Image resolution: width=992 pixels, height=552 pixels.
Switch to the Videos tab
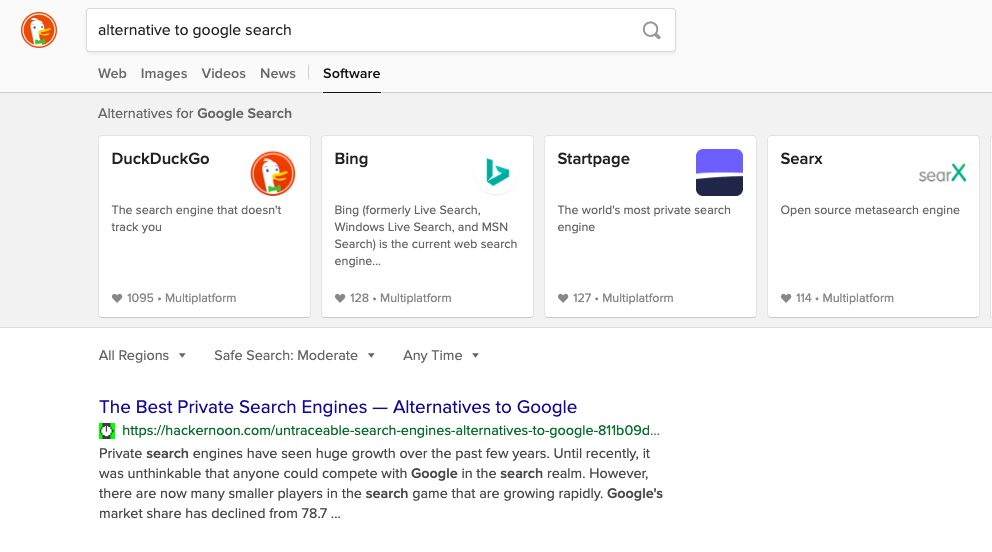click(223, 73)
